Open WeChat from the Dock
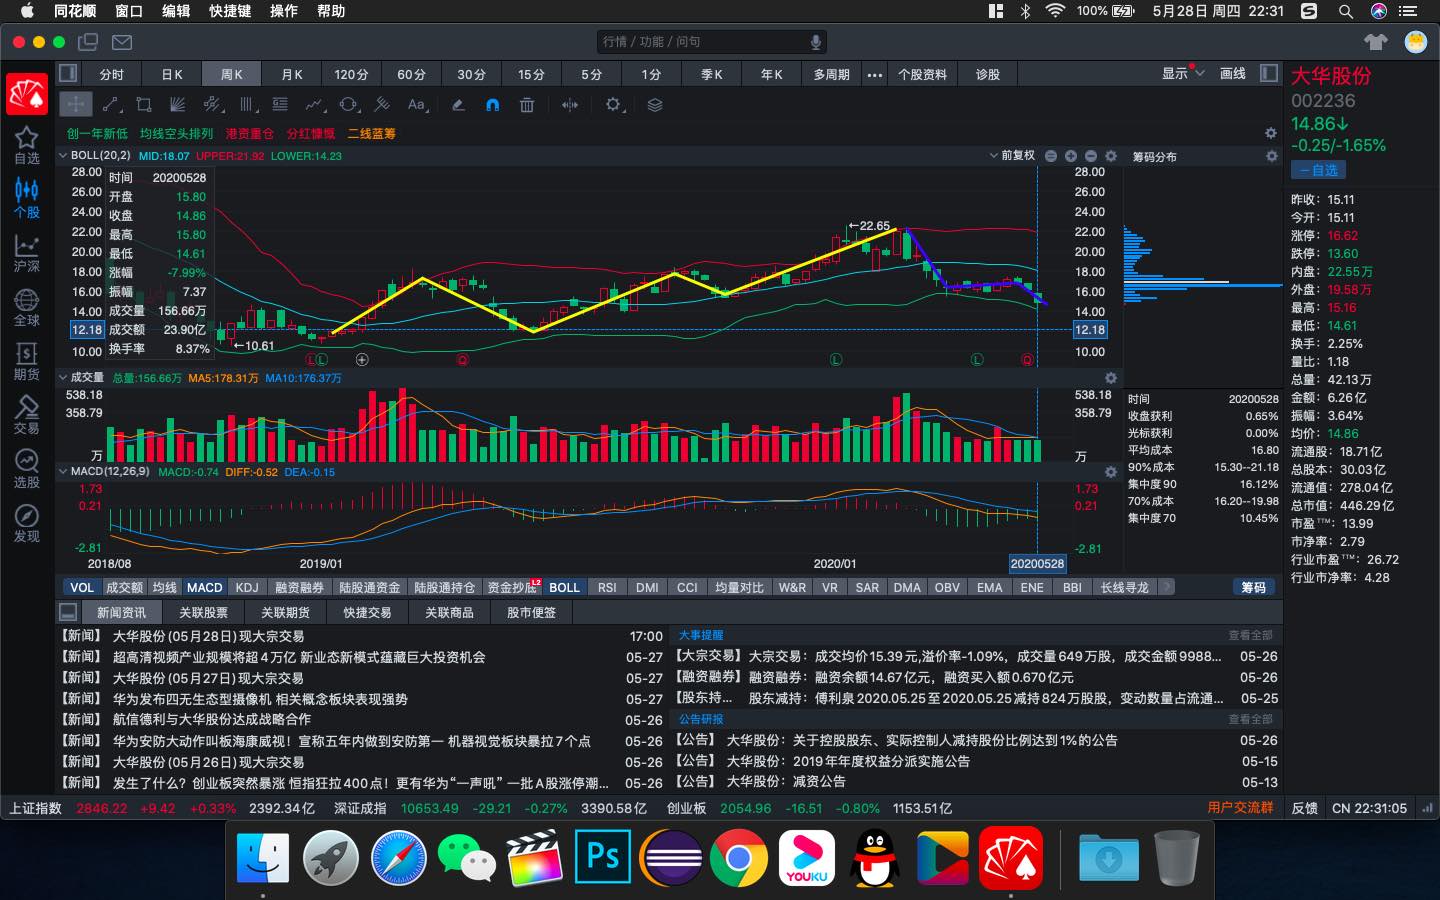 [x=467, y=857]
